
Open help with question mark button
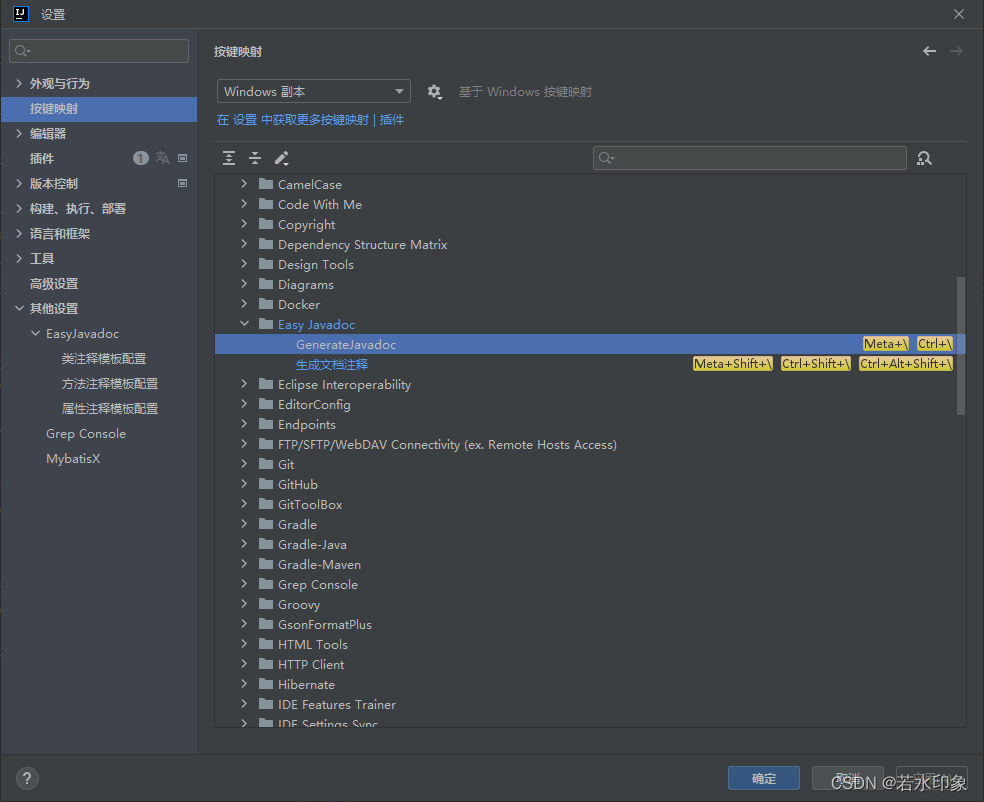coord(27,779)
